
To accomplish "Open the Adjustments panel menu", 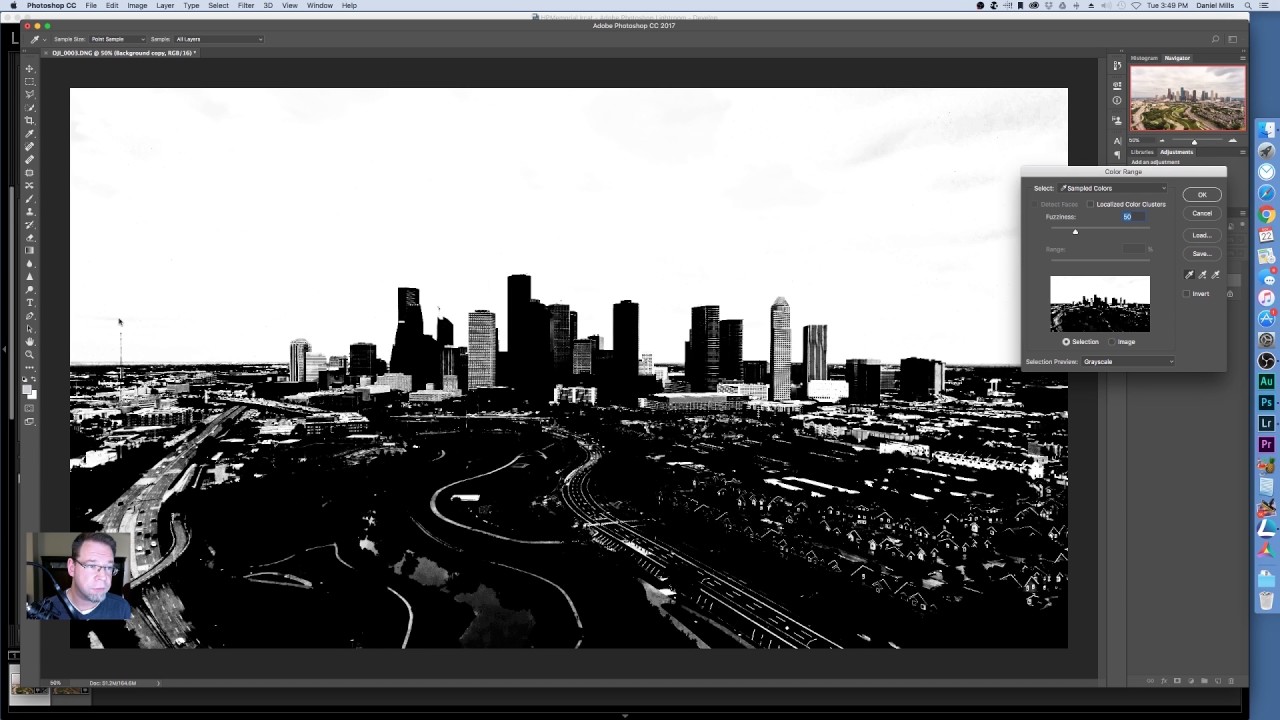I will [x=1242, y=152].
